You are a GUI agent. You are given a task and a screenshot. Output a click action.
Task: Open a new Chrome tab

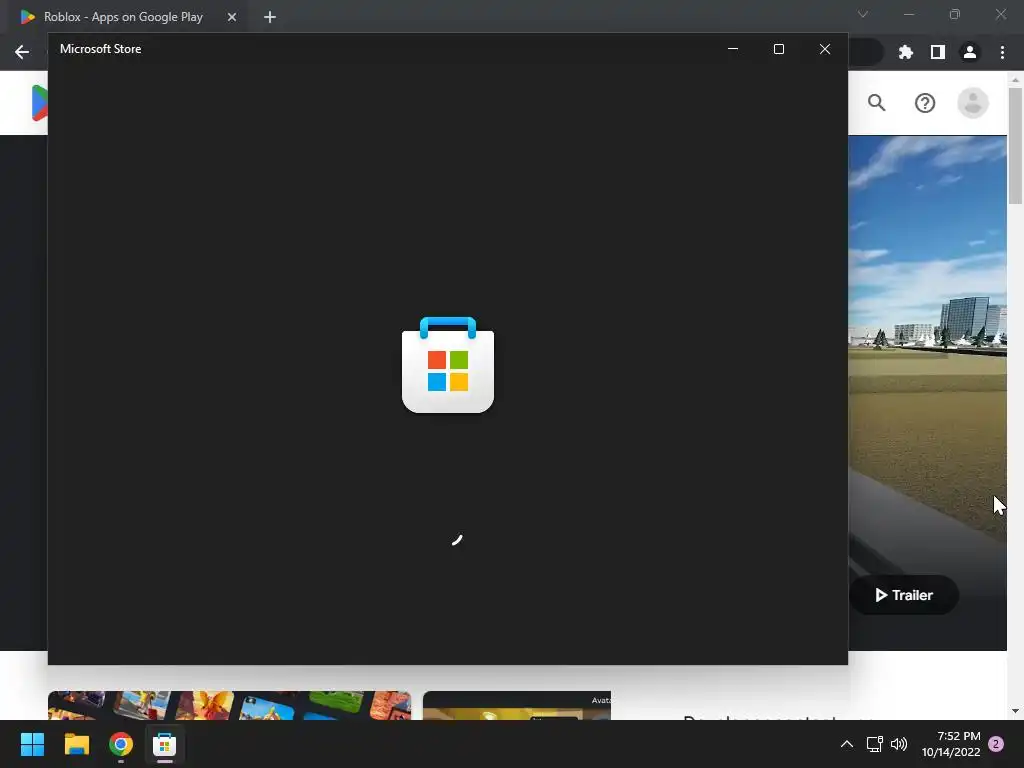click(270, 17)
